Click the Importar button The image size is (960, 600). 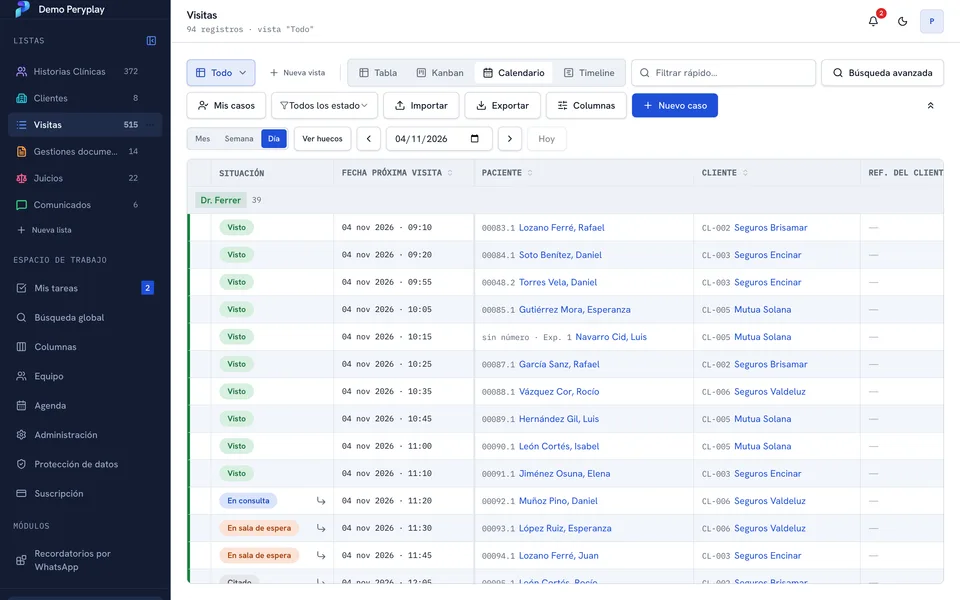coord(421,105)
